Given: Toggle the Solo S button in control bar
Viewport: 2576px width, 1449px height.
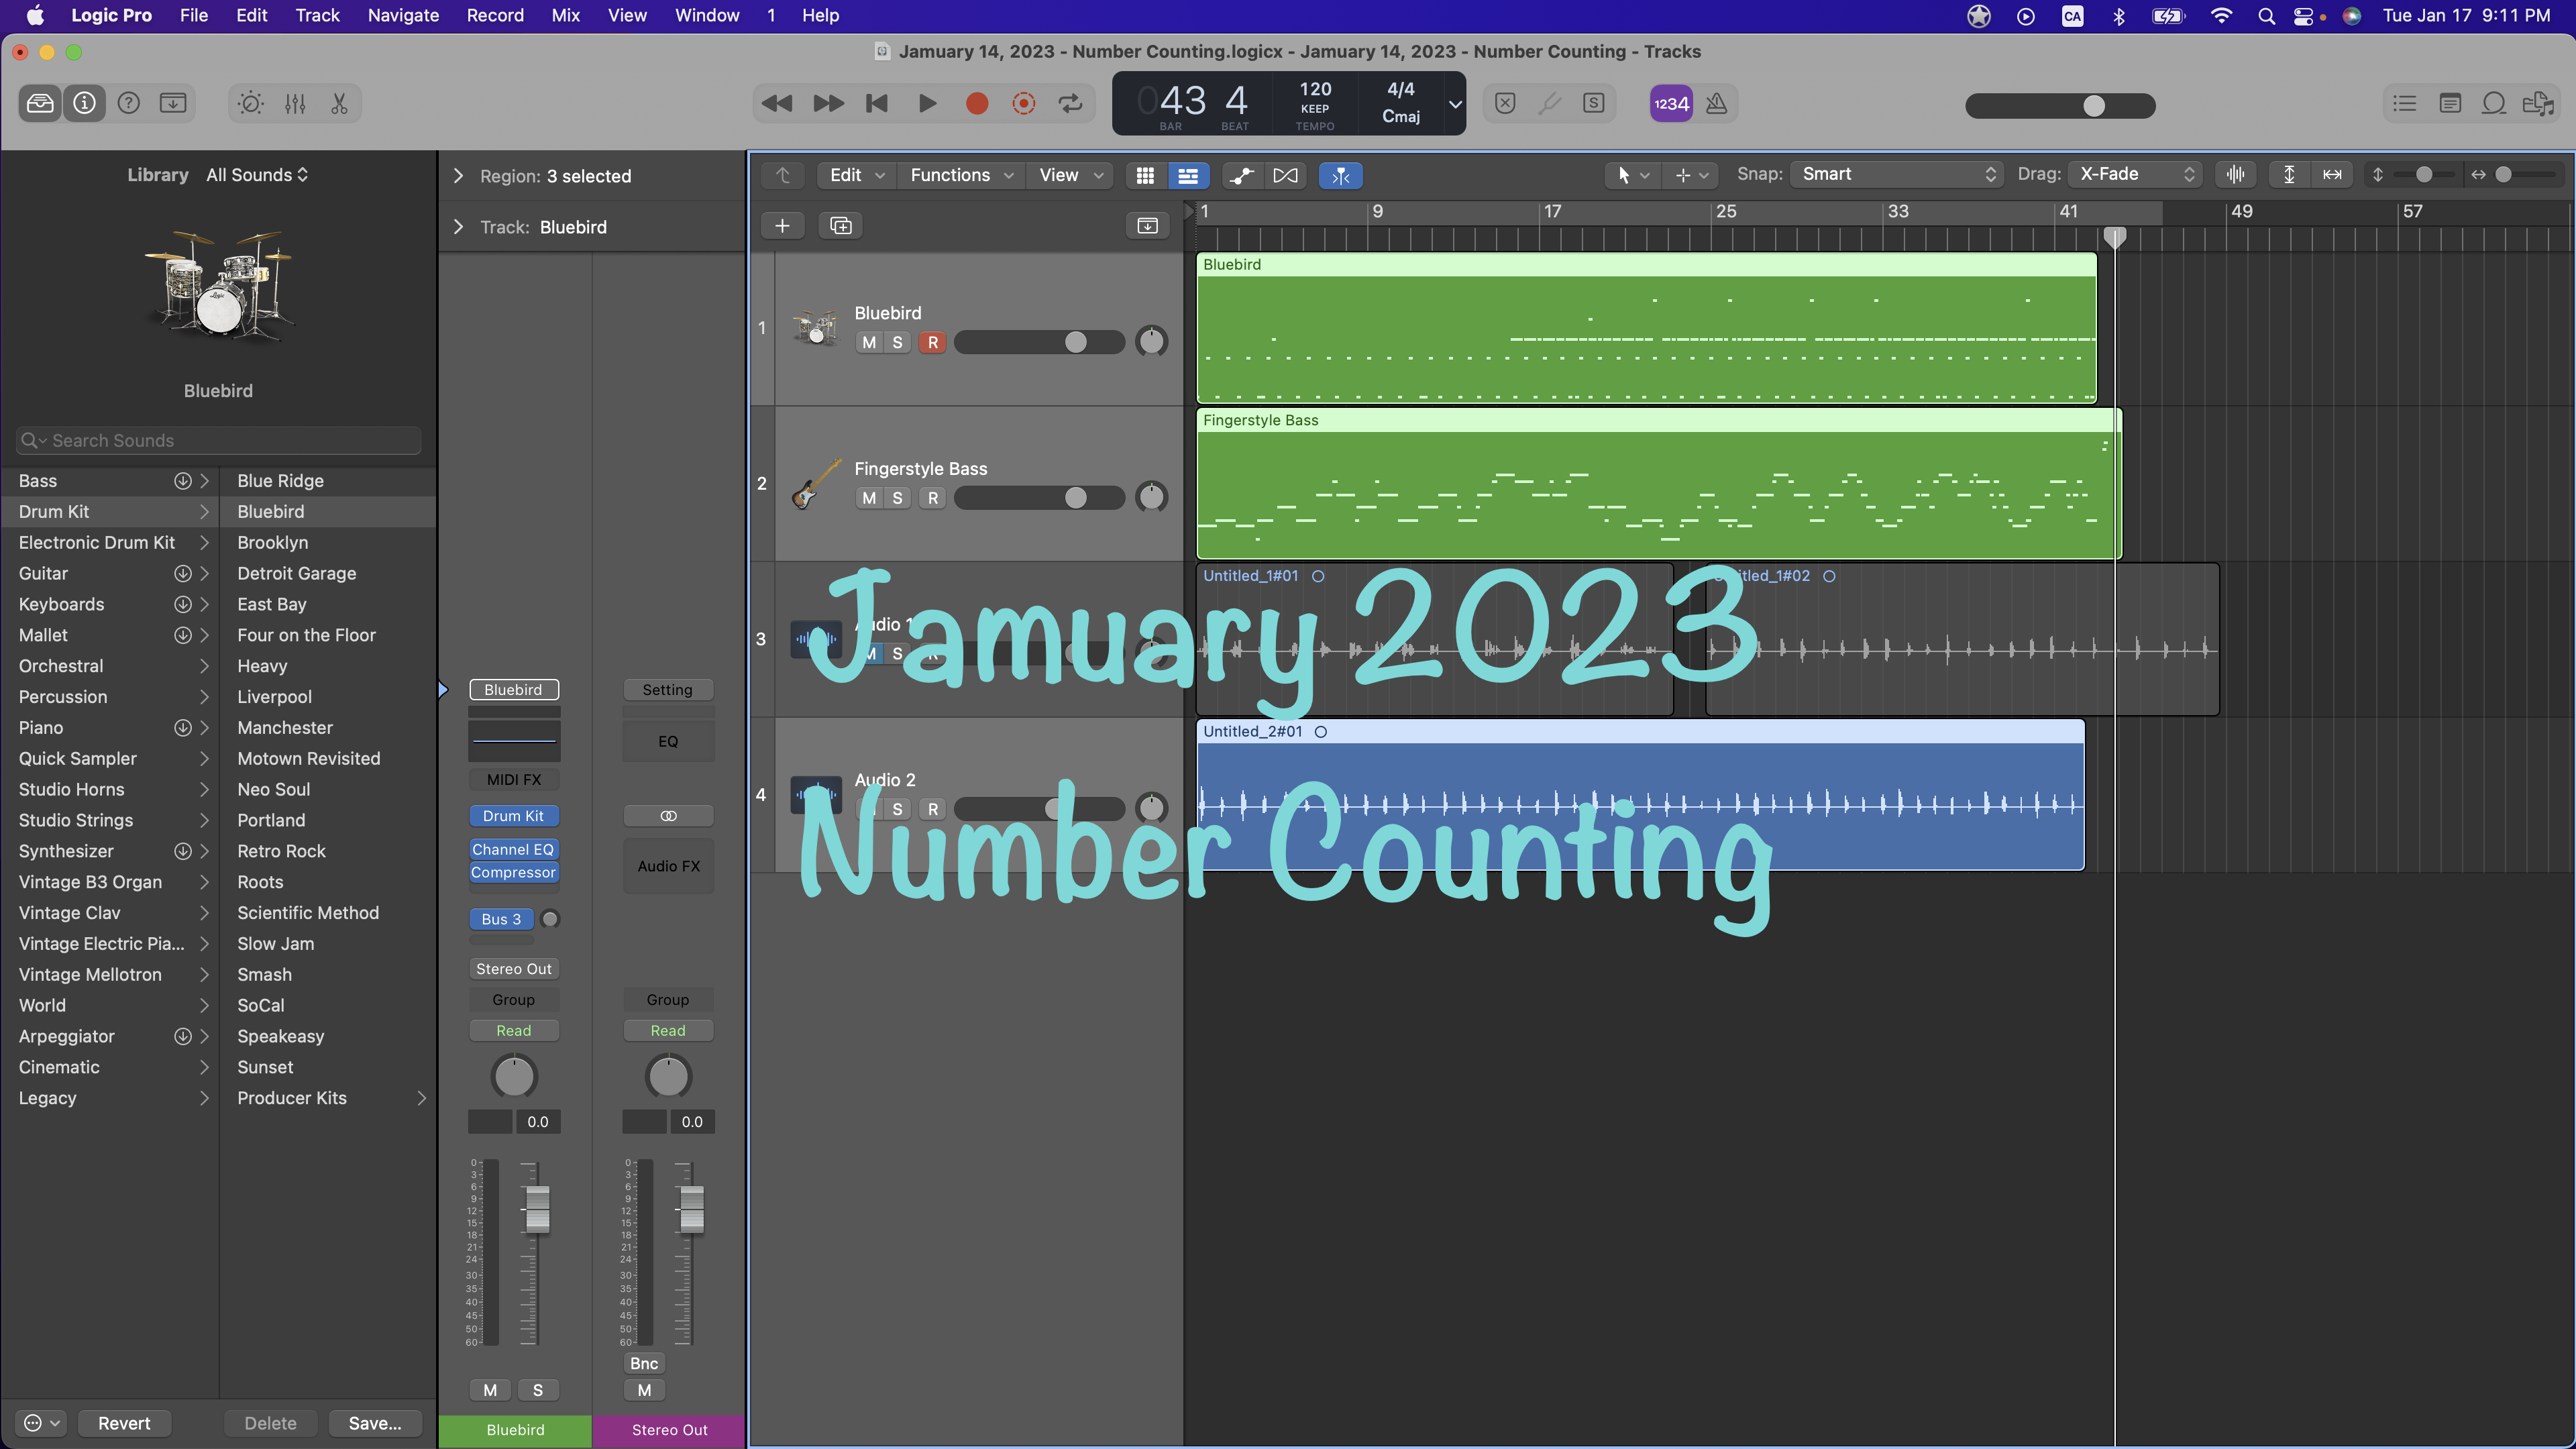Looking at the screenshot, I should tap(1594, 103).
